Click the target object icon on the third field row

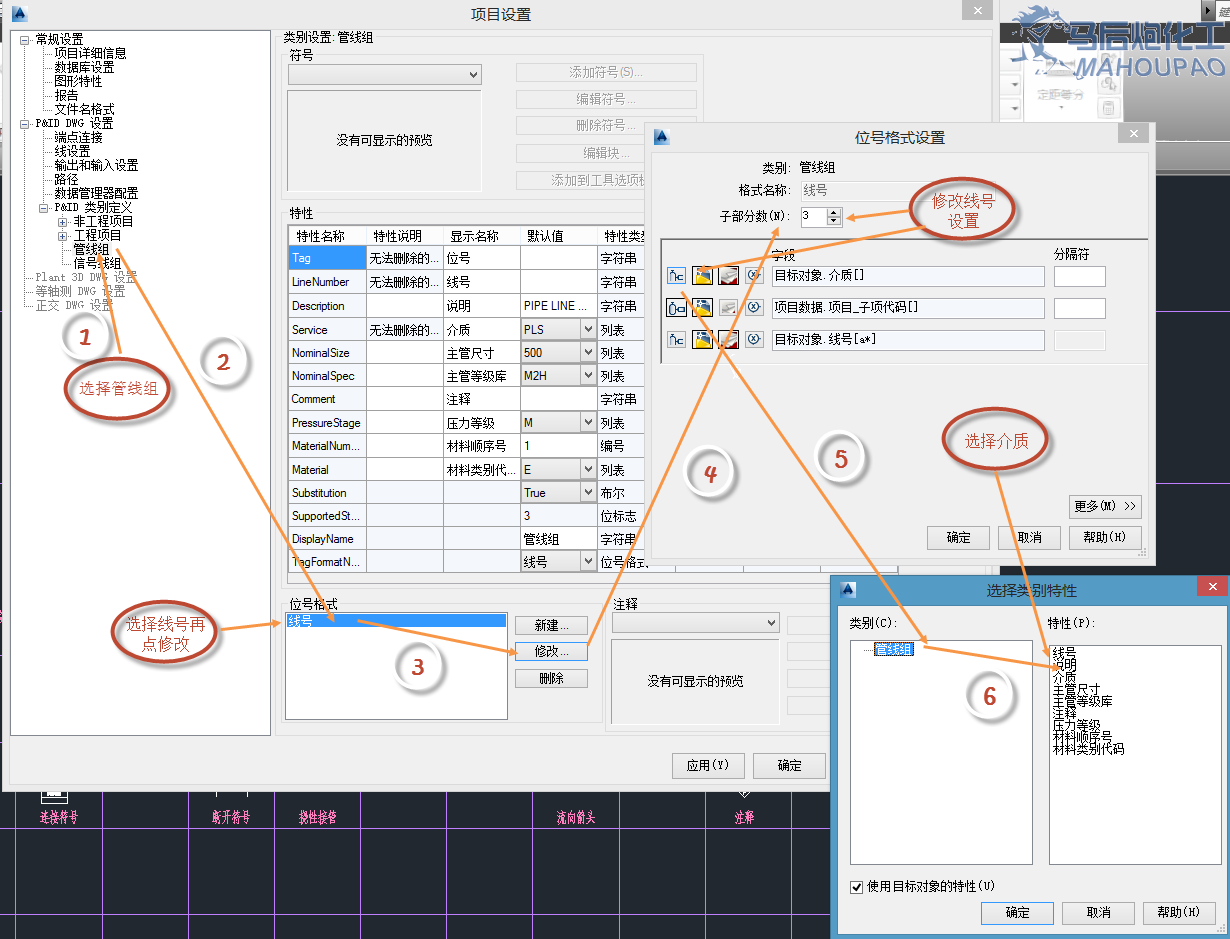tap(675, 338)
